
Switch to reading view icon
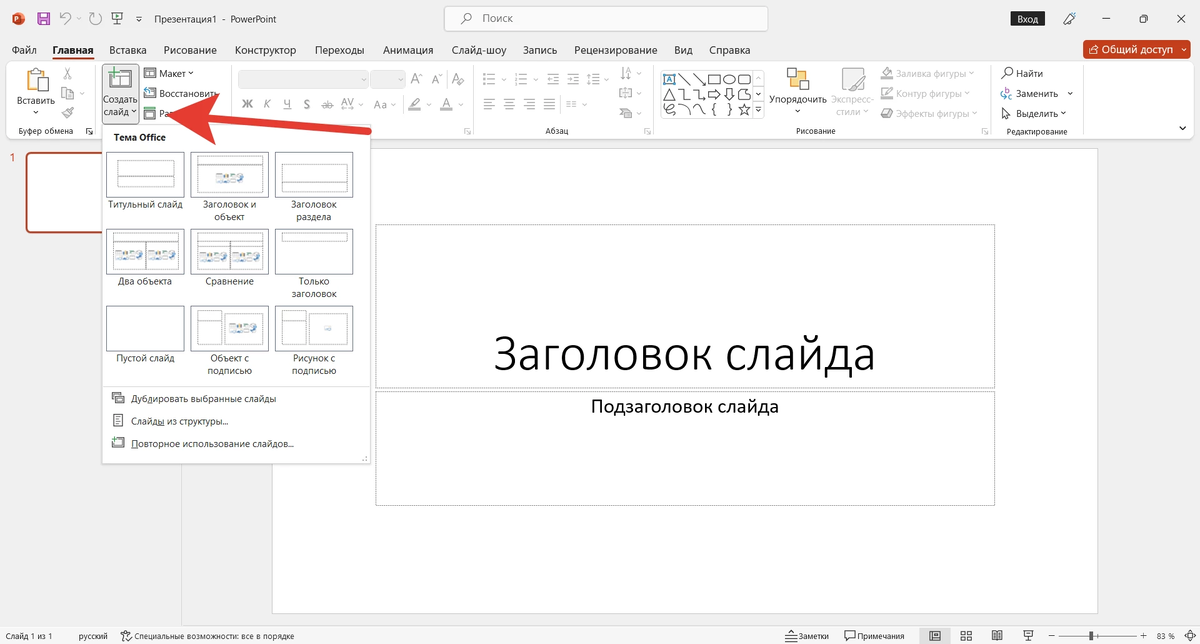coord(998,635)
